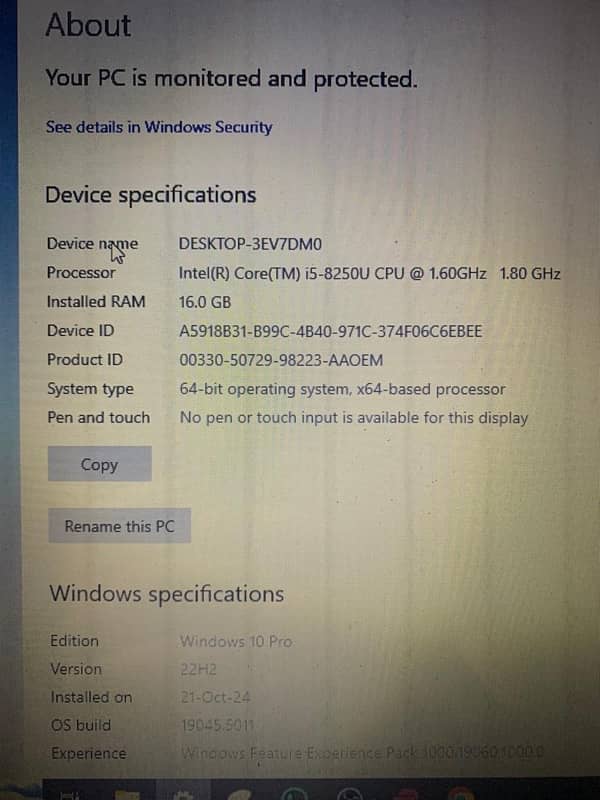Click the Windows specifications heading
The width and height of the screenshot is (600, 800).
pos(167,594)
